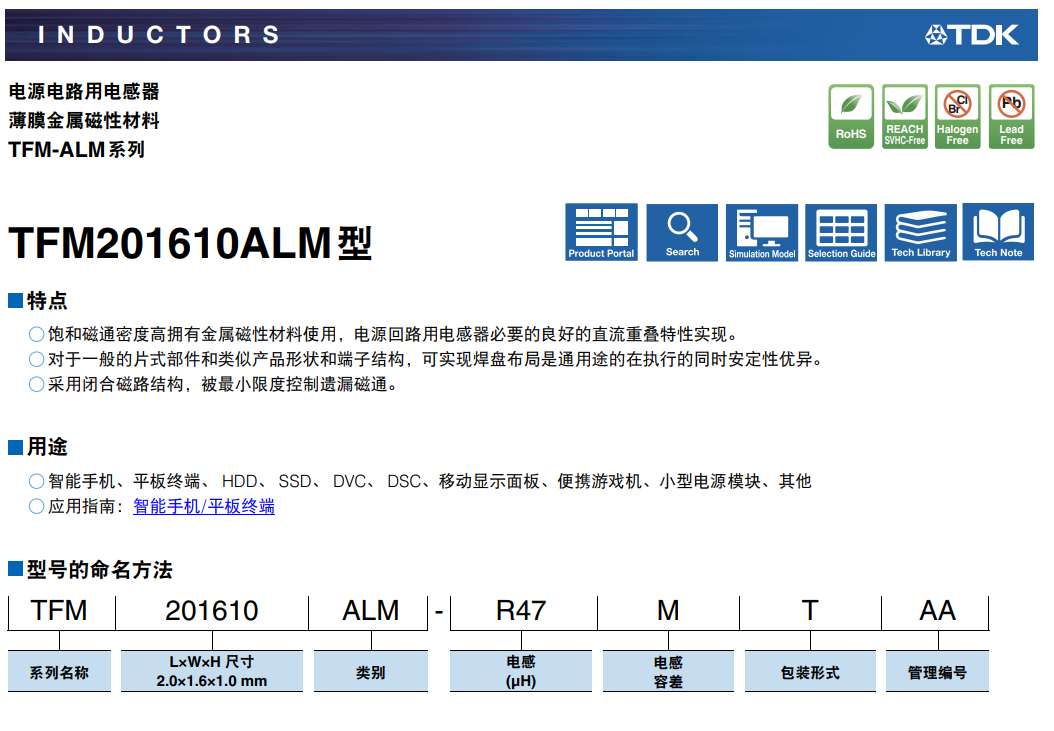Click the TDK logo in header
Screen dimensions: 1054x731
click(972, 35)
